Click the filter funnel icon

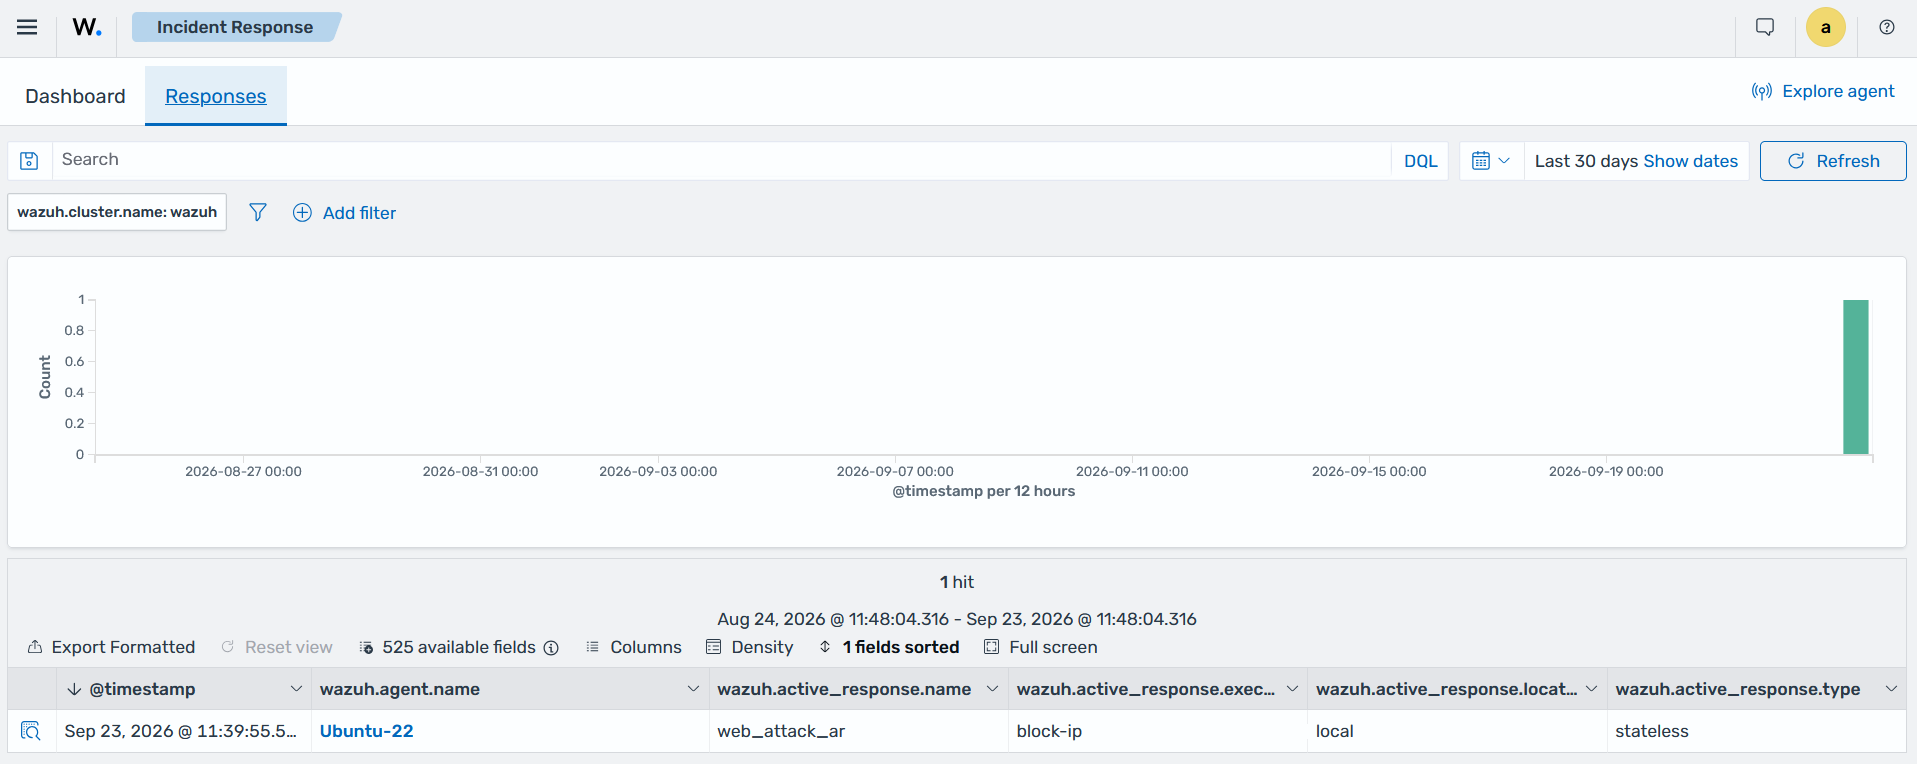(258, 212)
